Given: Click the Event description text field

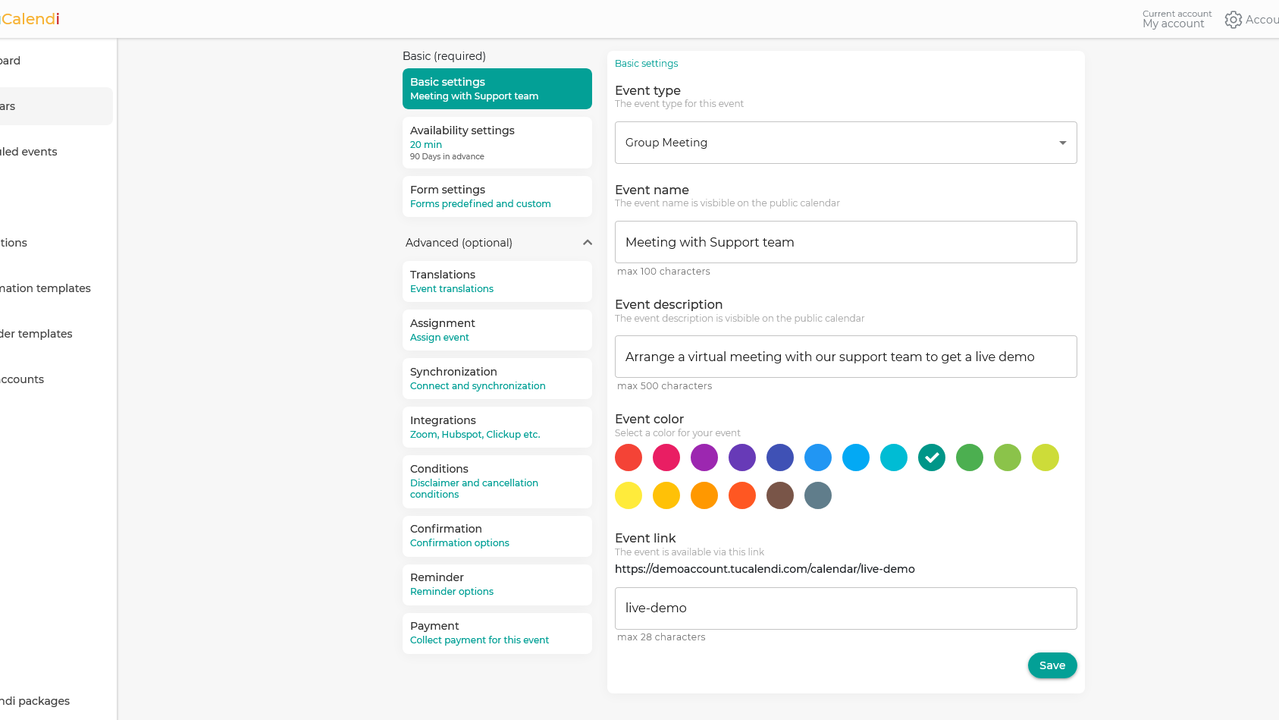Looking at the screenshot, I should click(845, 357).
